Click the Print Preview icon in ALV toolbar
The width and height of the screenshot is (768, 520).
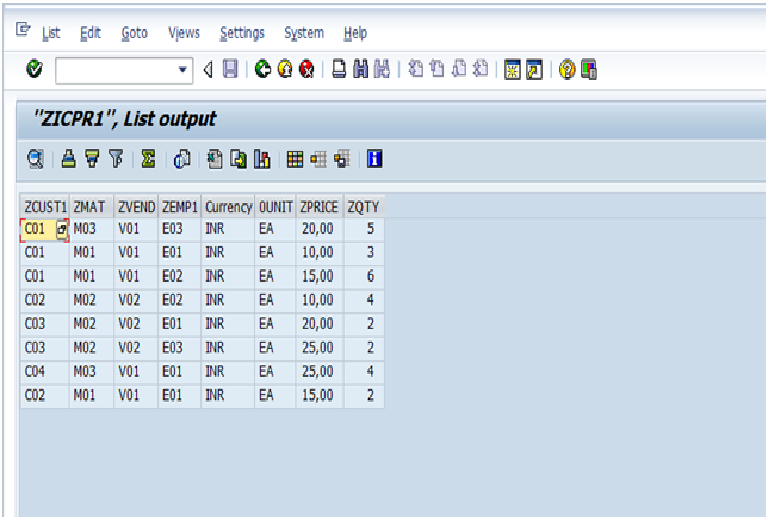(x=182, y=159)
